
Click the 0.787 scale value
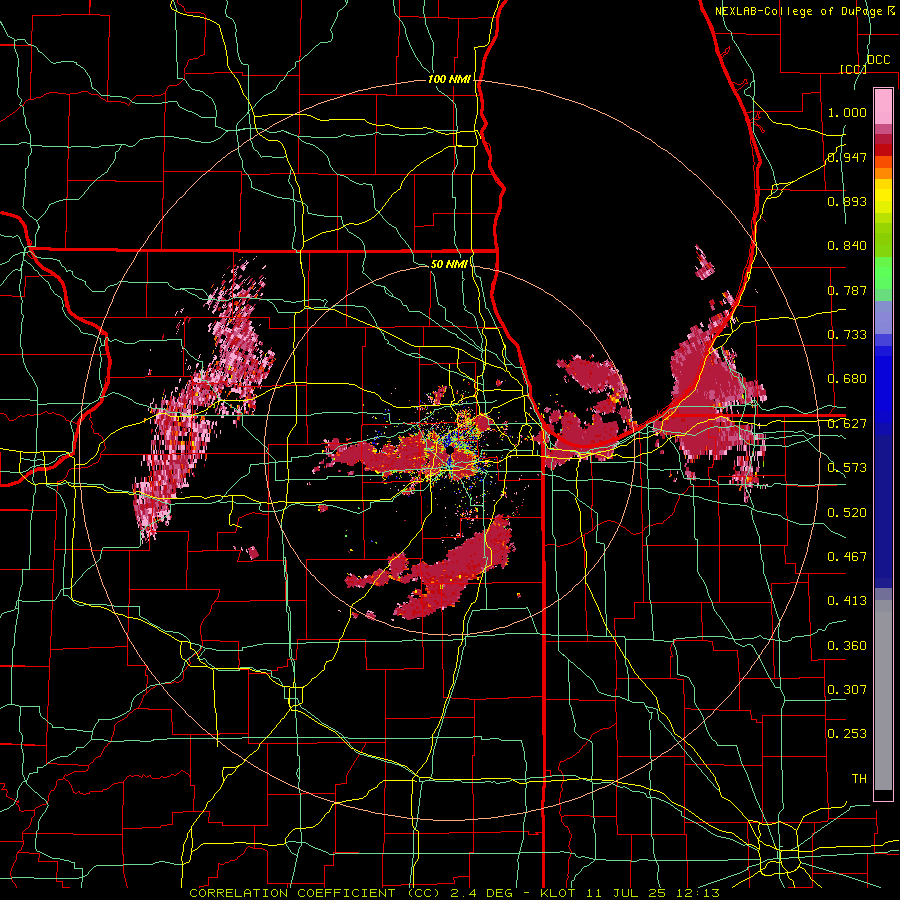pyautogui.click(x=847, y=290)
